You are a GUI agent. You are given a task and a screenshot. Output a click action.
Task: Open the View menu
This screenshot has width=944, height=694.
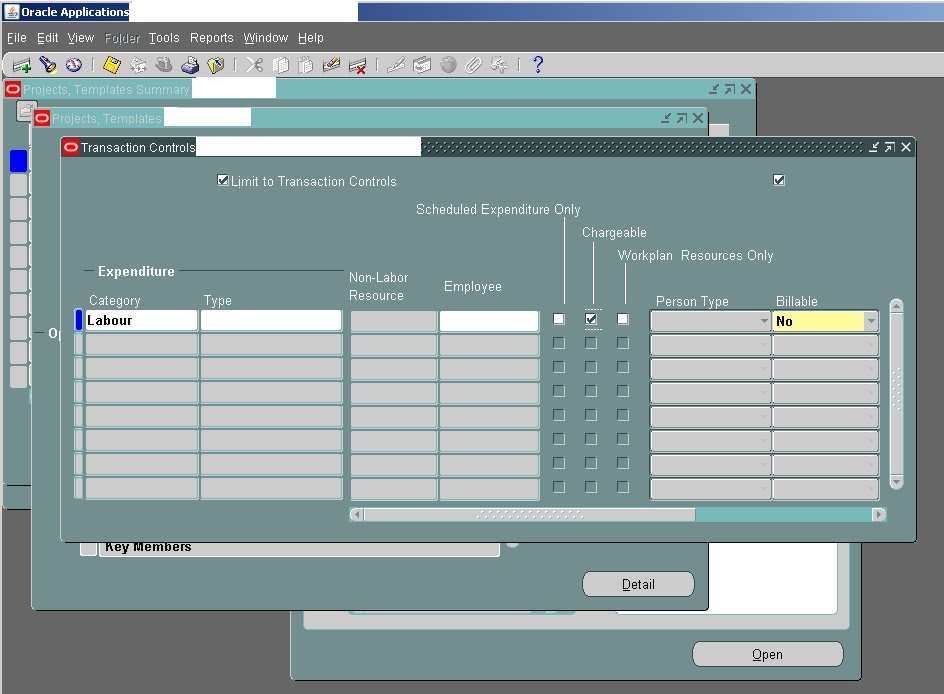(x=81, y=38)
